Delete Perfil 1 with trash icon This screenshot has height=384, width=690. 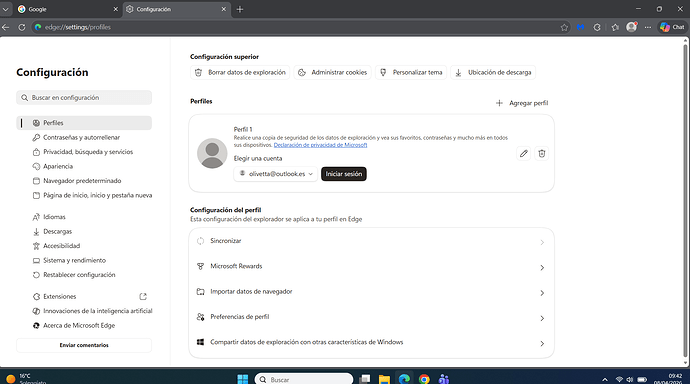(x=542, y=154)
